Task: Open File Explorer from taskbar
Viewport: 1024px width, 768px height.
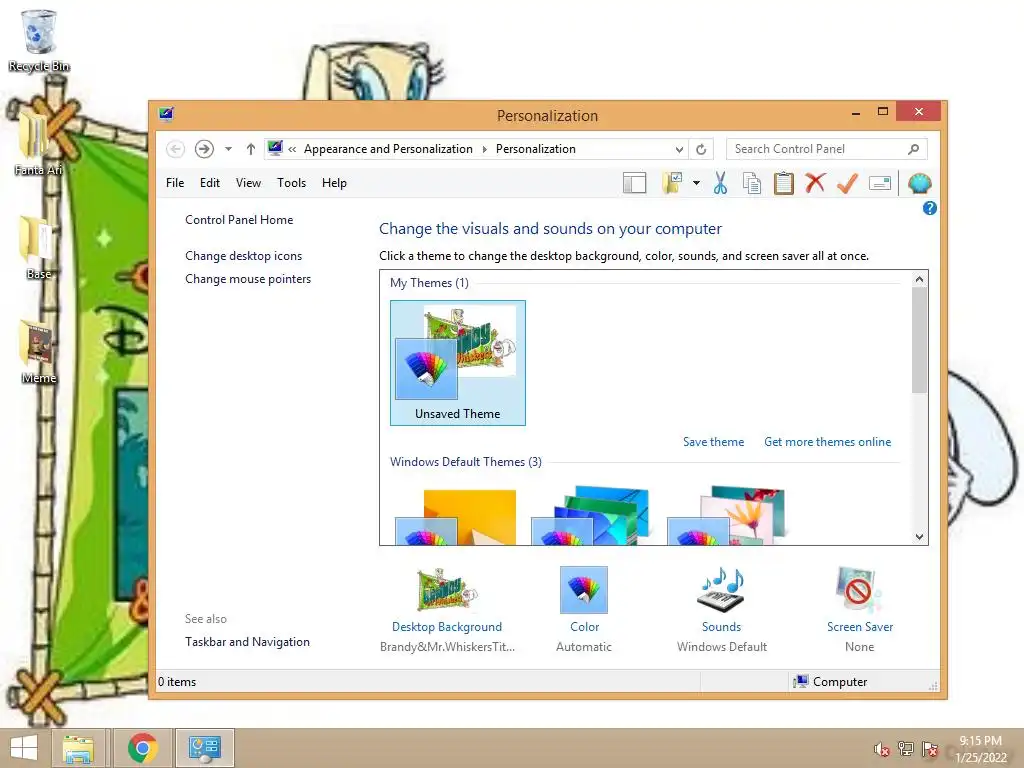Action: (78, 748)
